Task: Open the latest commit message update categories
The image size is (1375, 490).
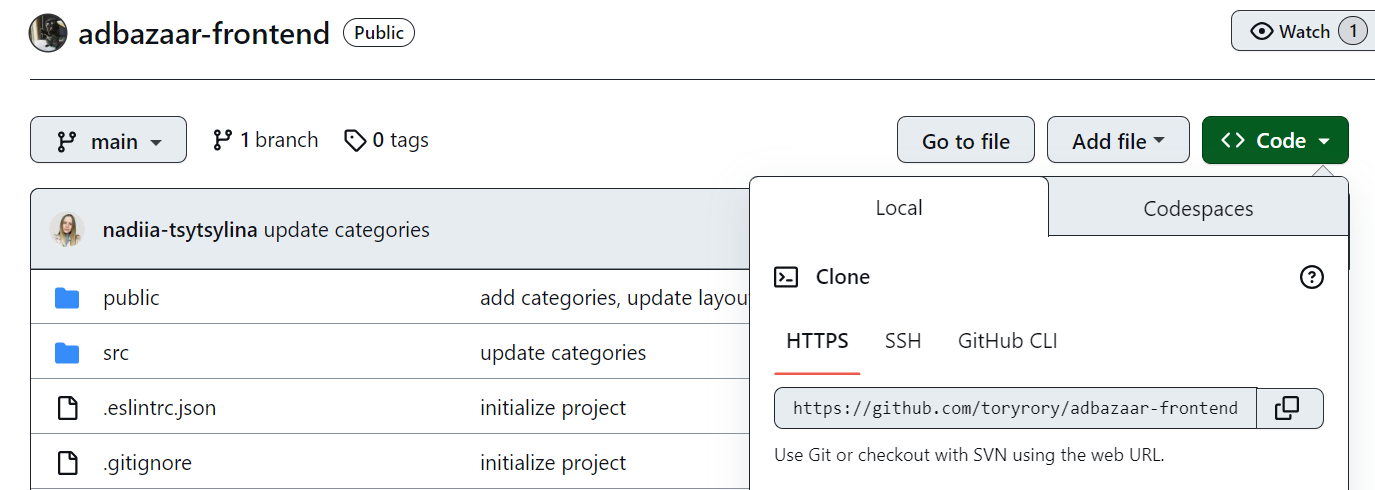Action: coord(347,230)
